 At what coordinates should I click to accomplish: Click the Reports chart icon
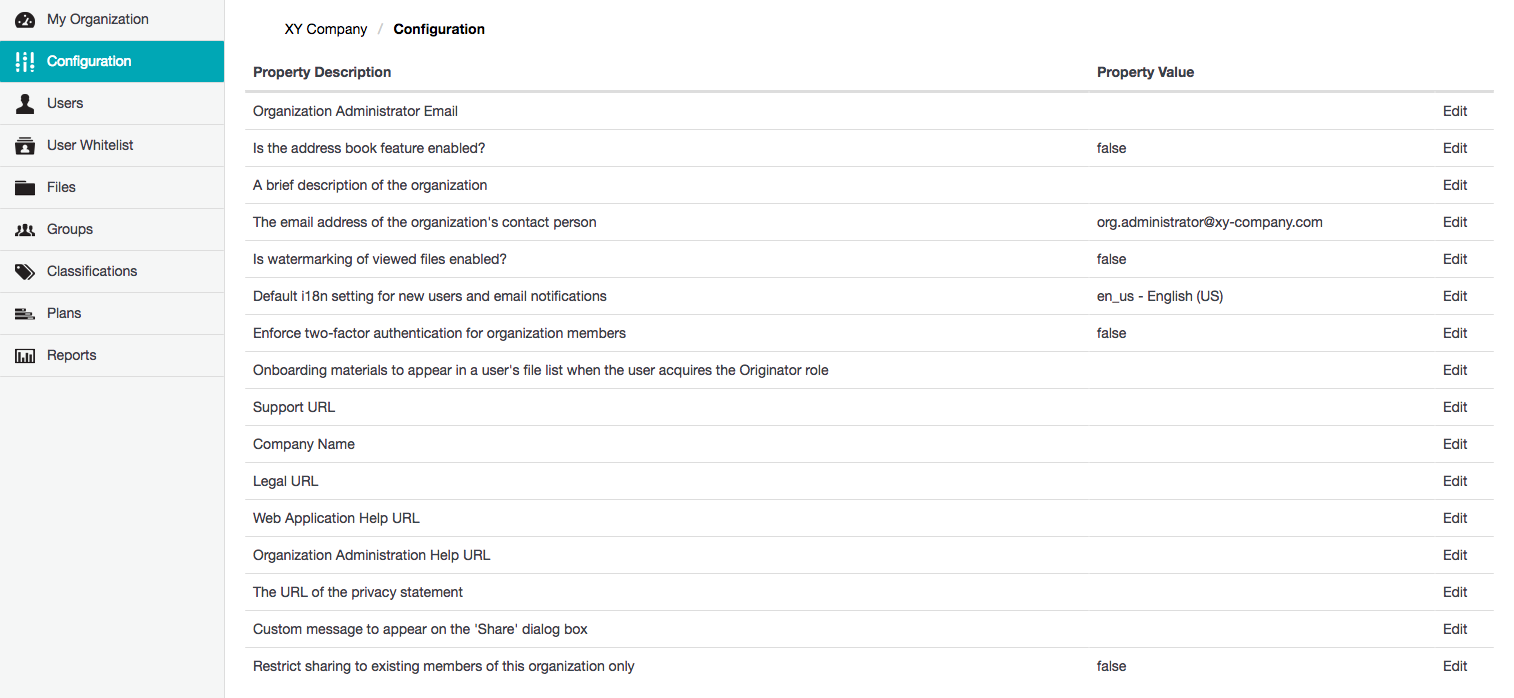click(25, 356)
